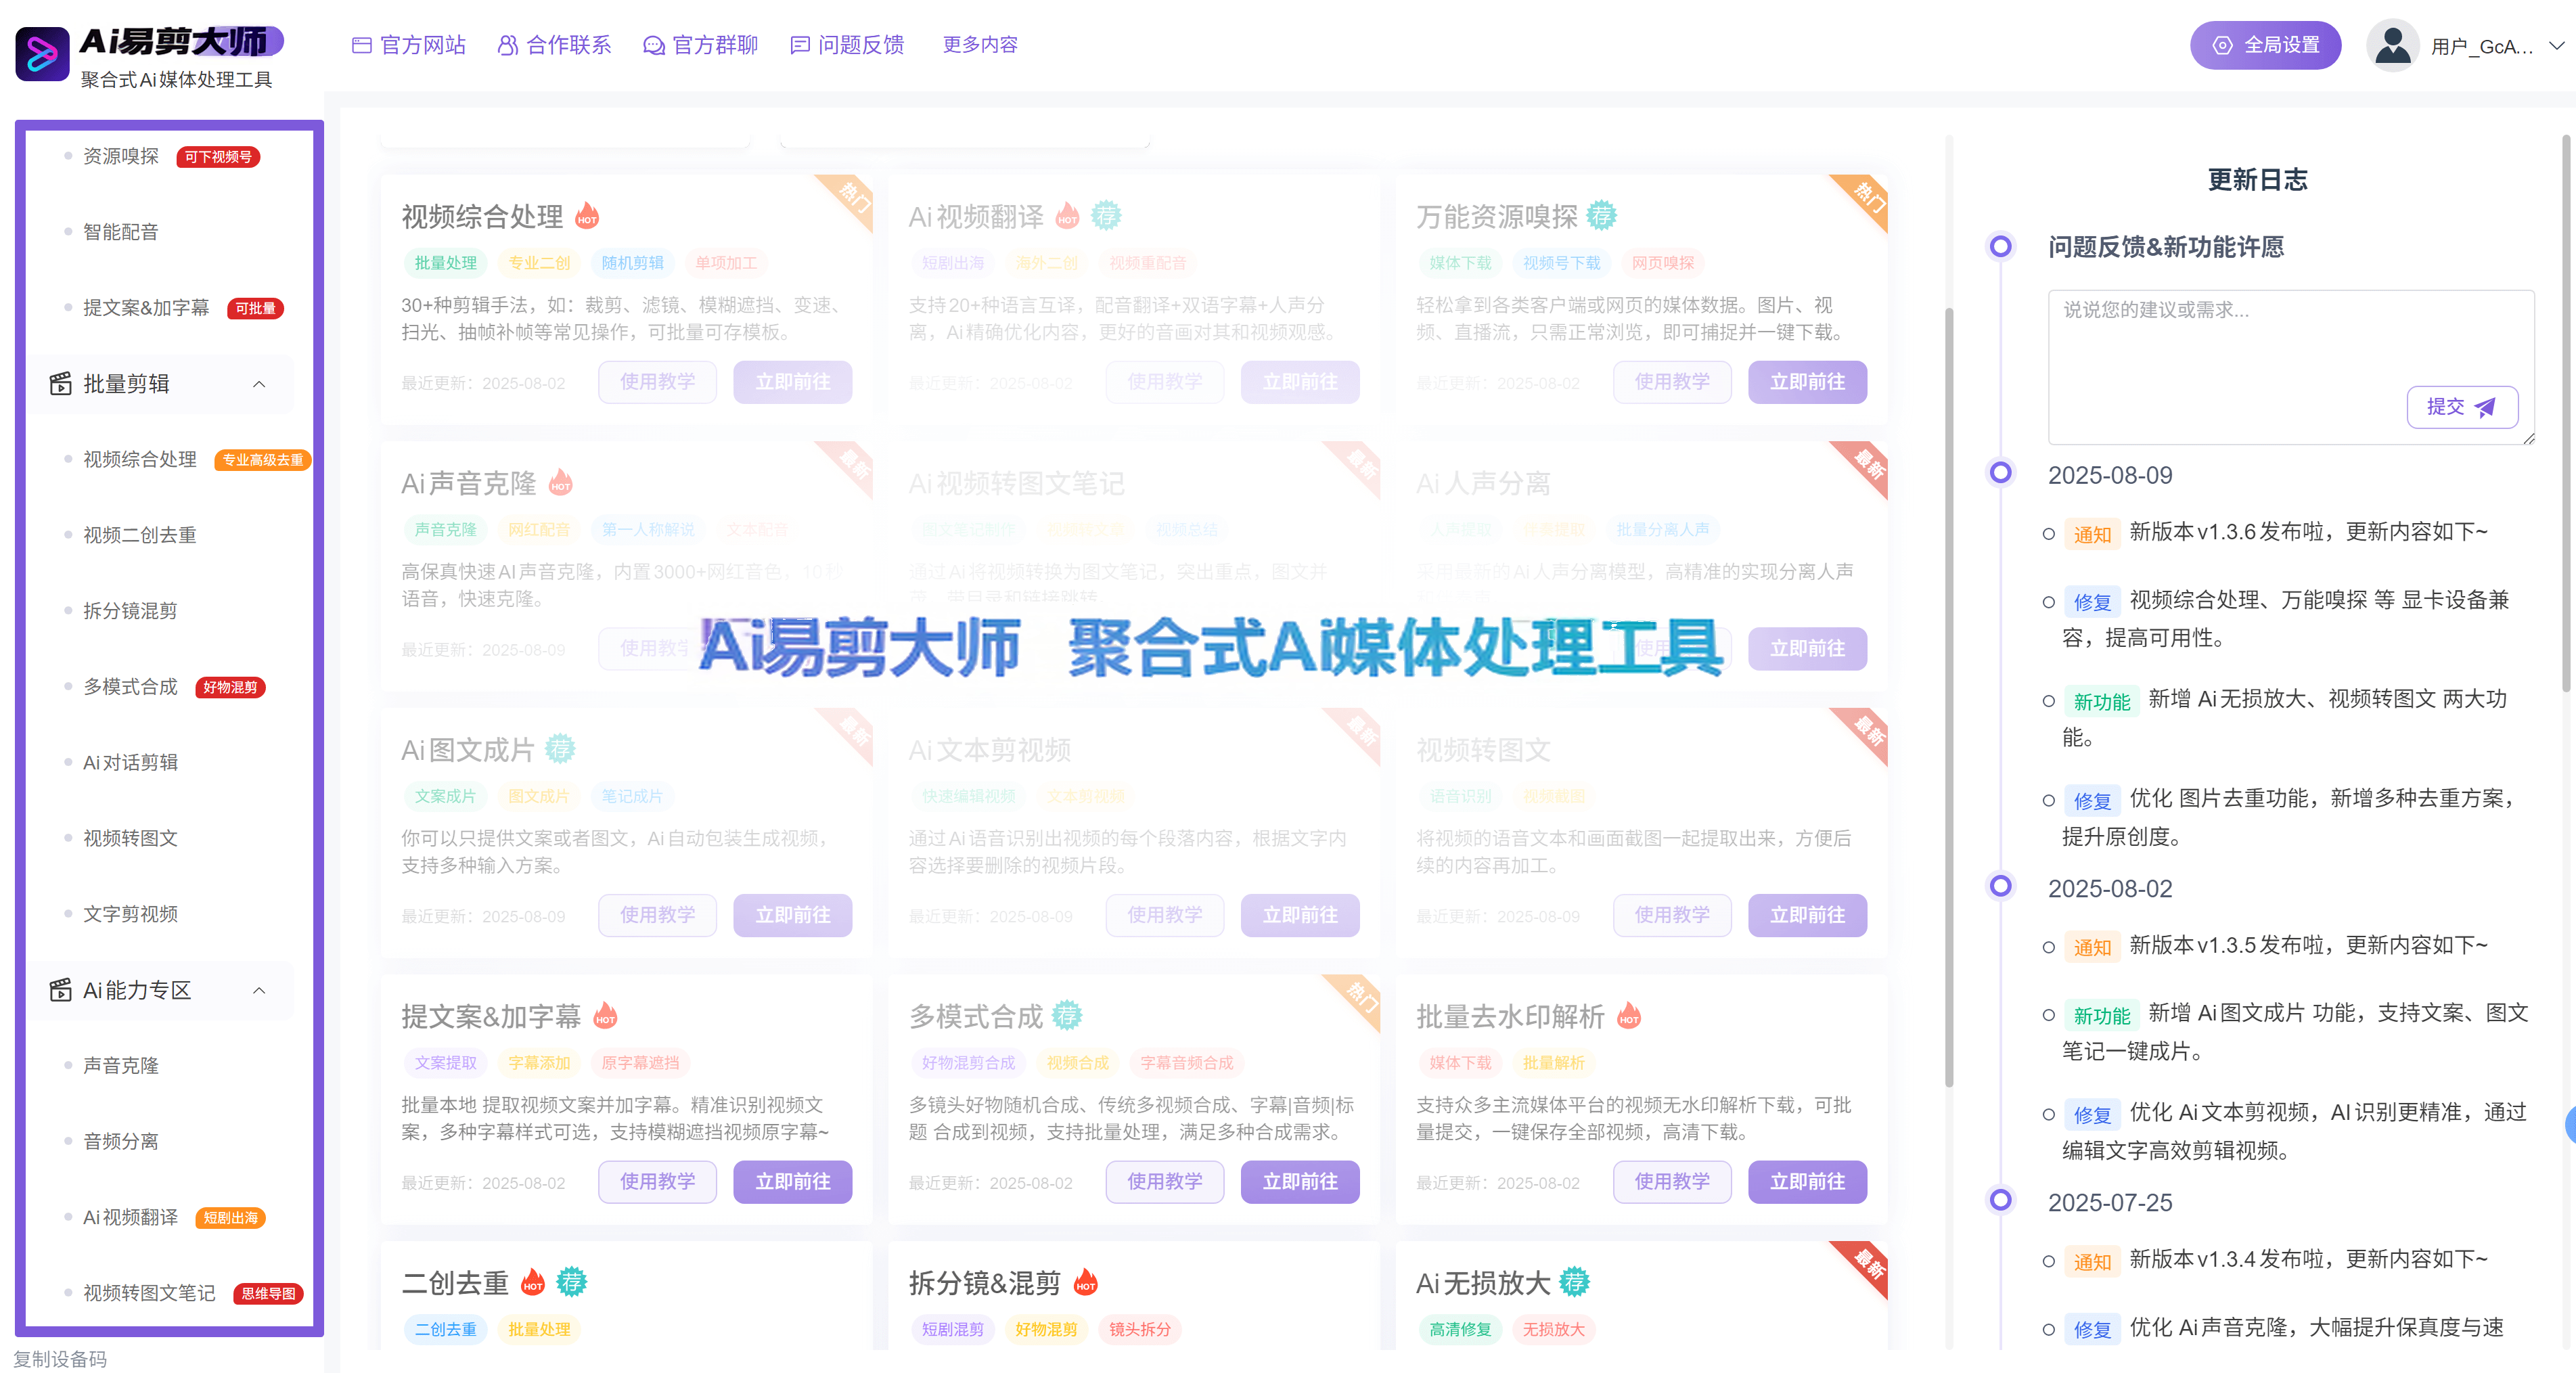Click the HOT flame icon beside 视频综合处理 card title

pos(587,216)
